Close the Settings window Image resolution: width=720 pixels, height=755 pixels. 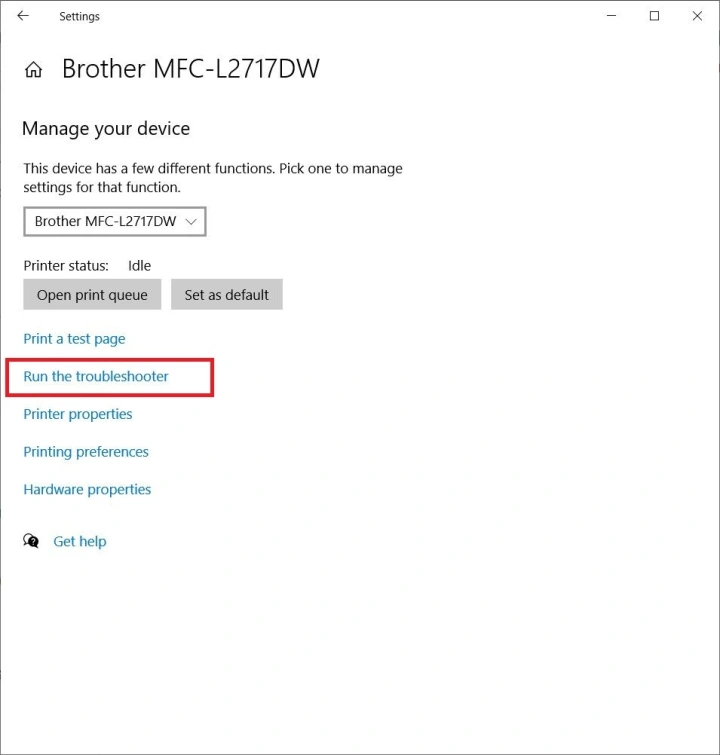point(697,16)
